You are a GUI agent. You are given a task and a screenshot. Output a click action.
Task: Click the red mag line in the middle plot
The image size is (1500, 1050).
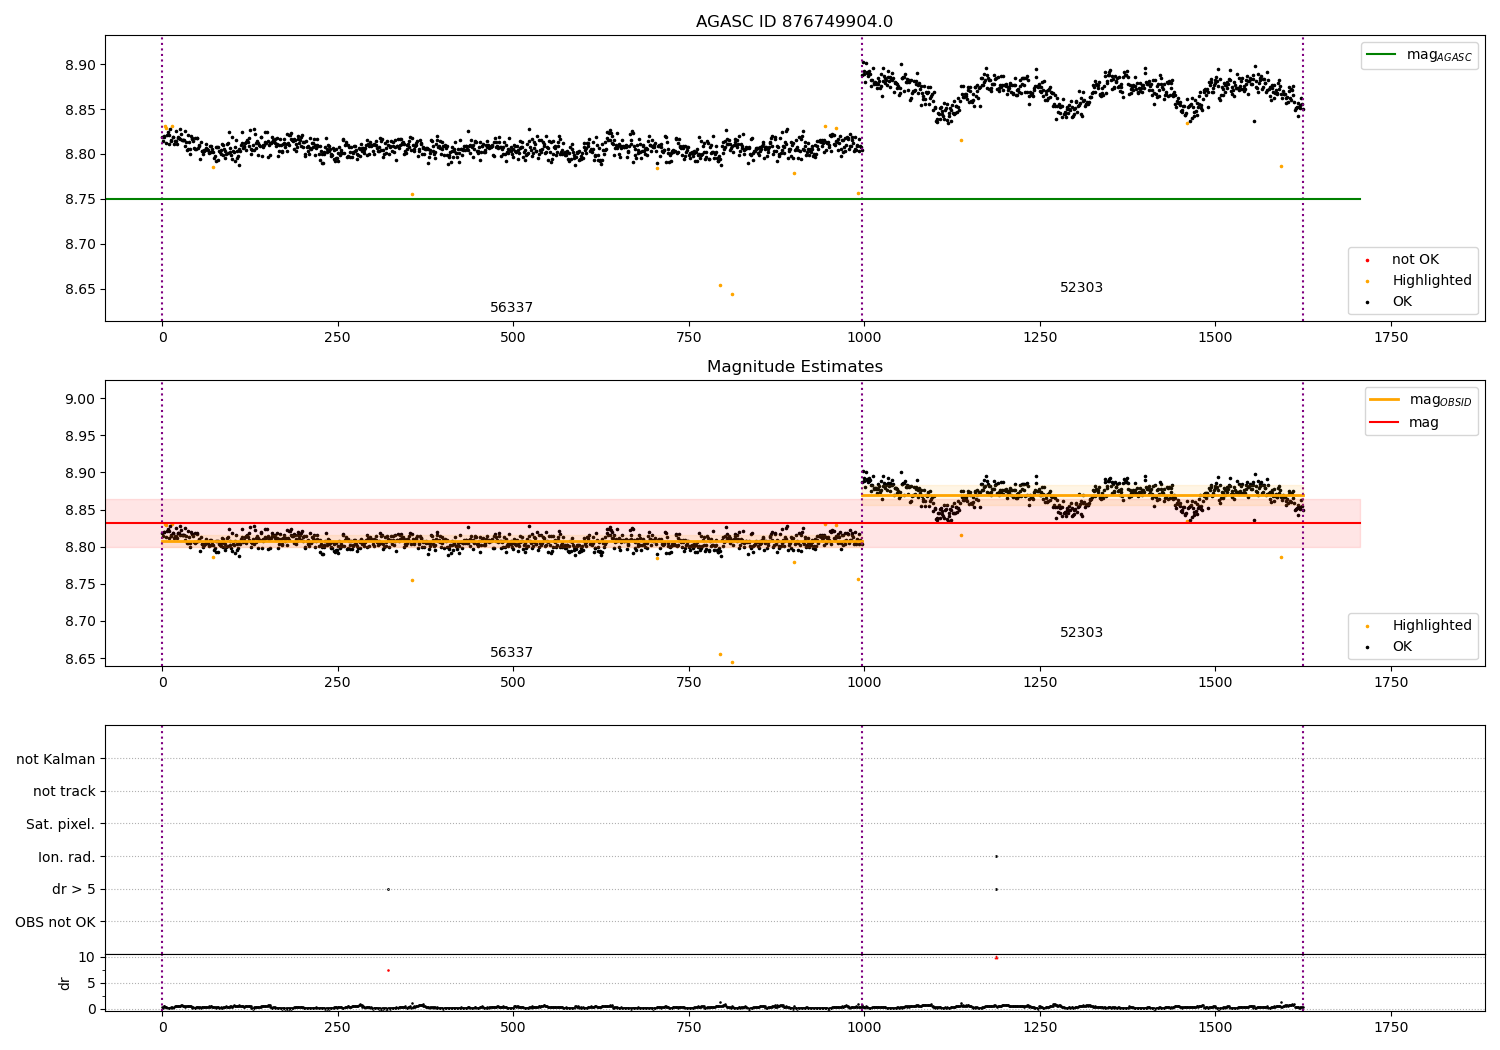(x=733, y=523)
